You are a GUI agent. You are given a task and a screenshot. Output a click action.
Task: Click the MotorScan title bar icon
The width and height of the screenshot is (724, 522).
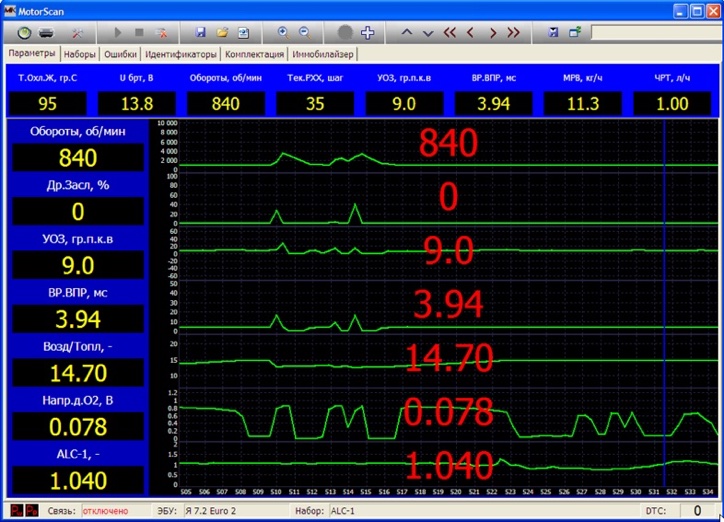tap(10, 11)
